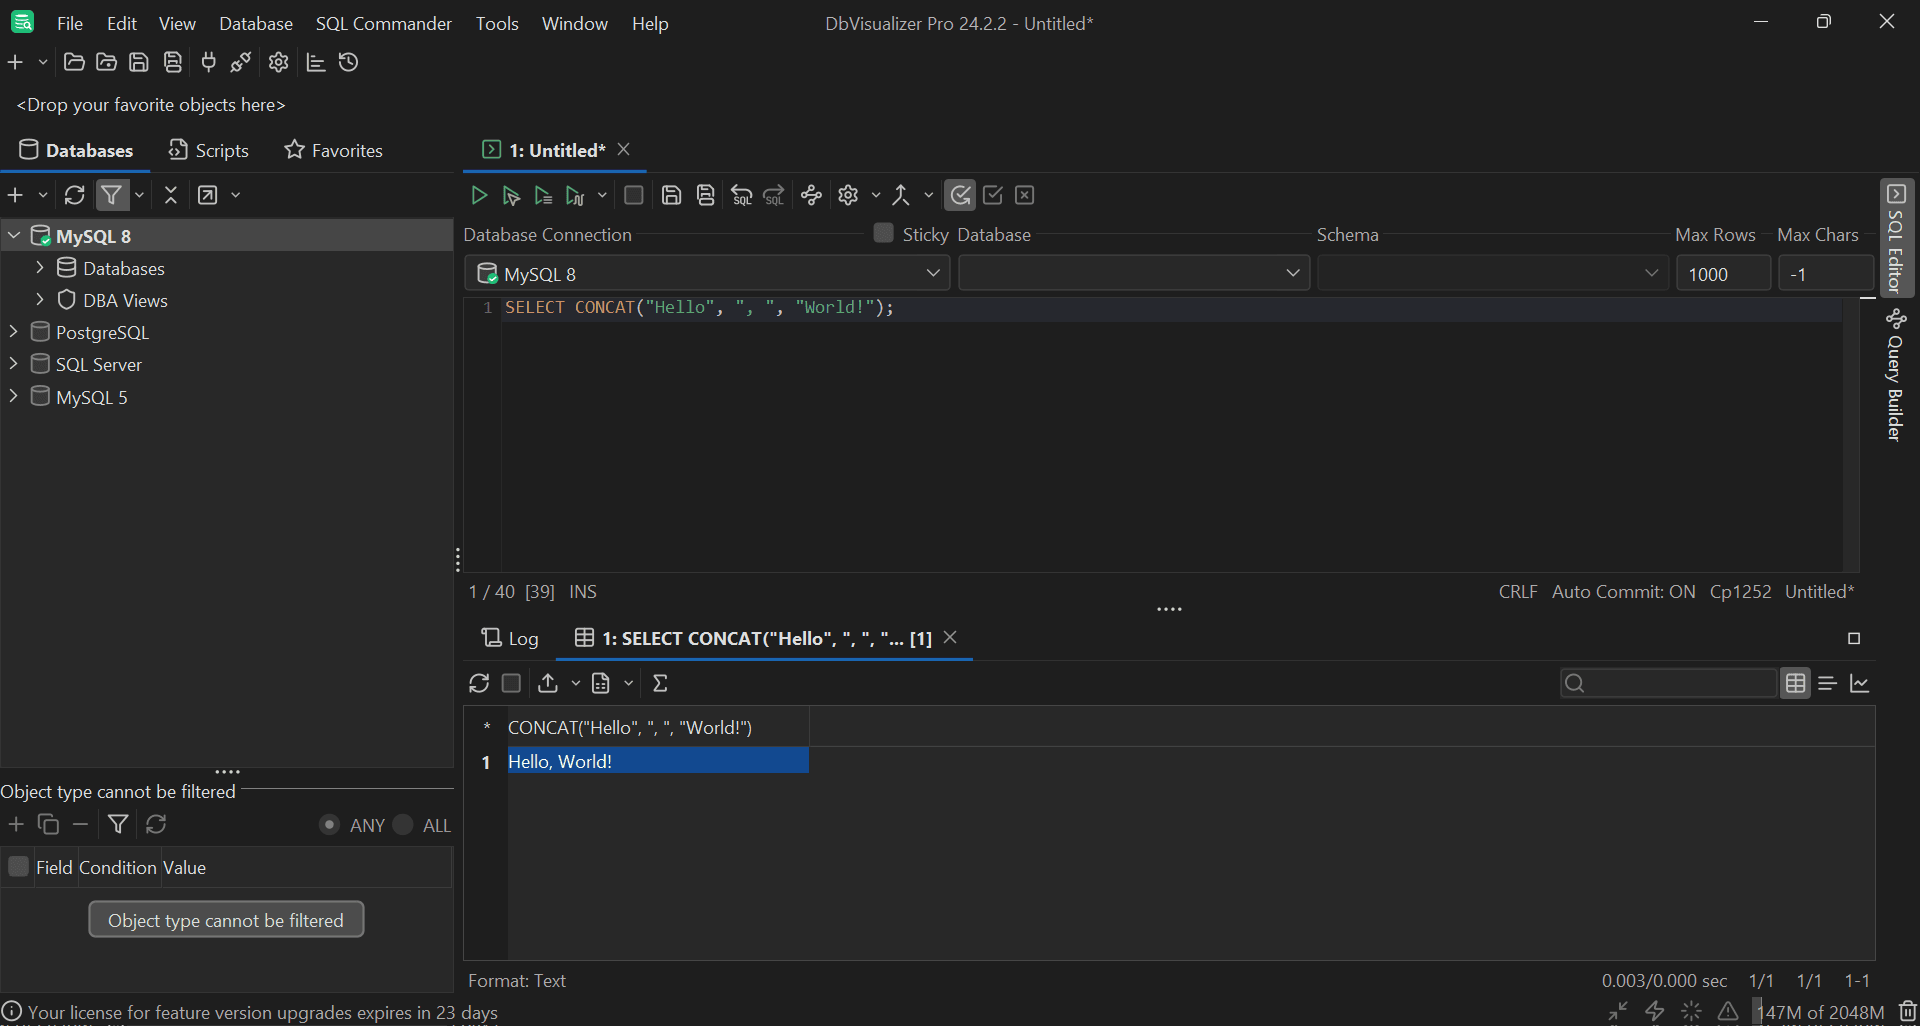
Task: Expand the PostgreSQL tree node
Action: coord(14,332)
